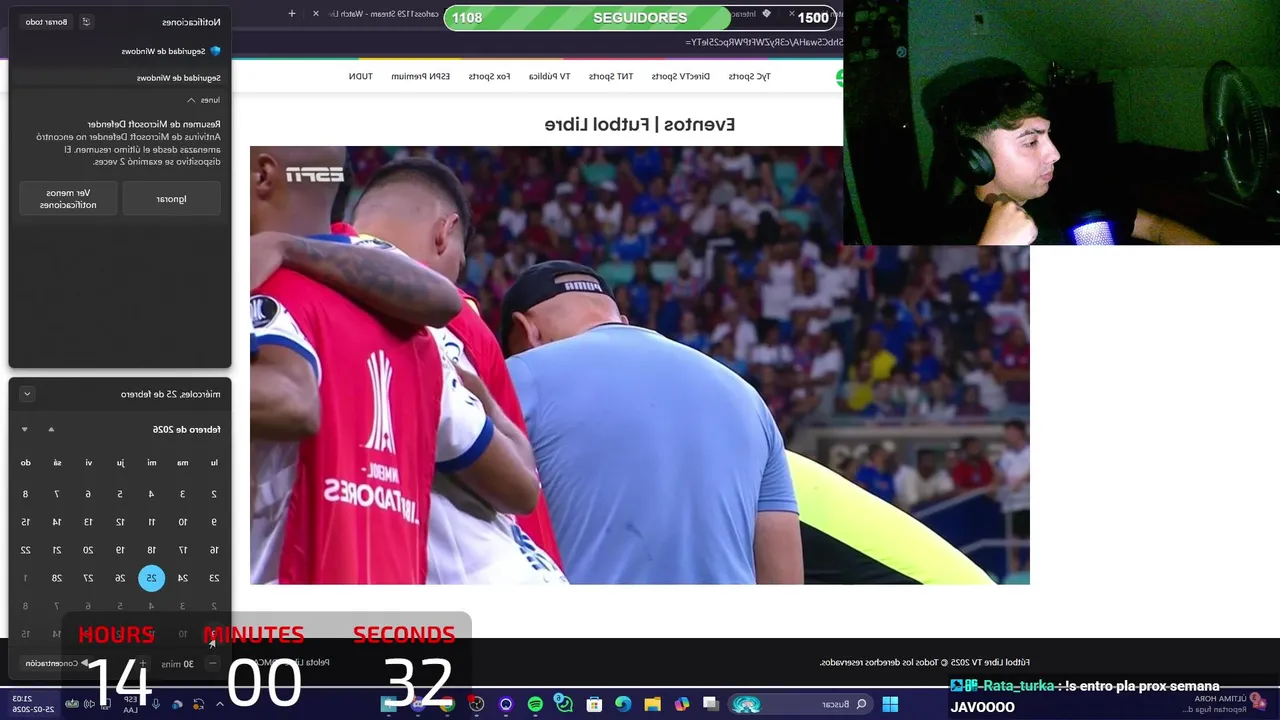The height and width of the screenshot is (720, 1280).
Task: Open OBS Studio from the taskbar
Action: [x=477, y=704]
